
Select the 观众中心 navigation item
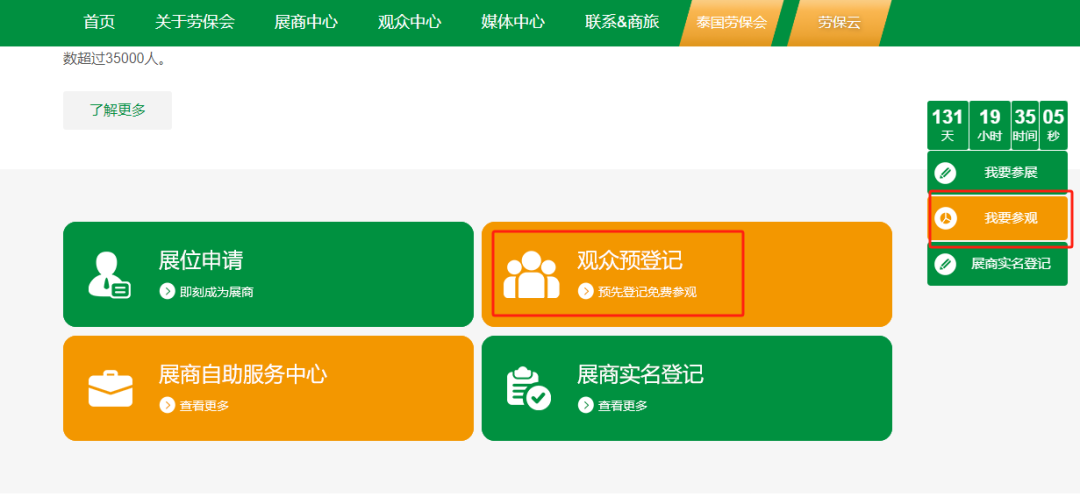pos(409,22)
